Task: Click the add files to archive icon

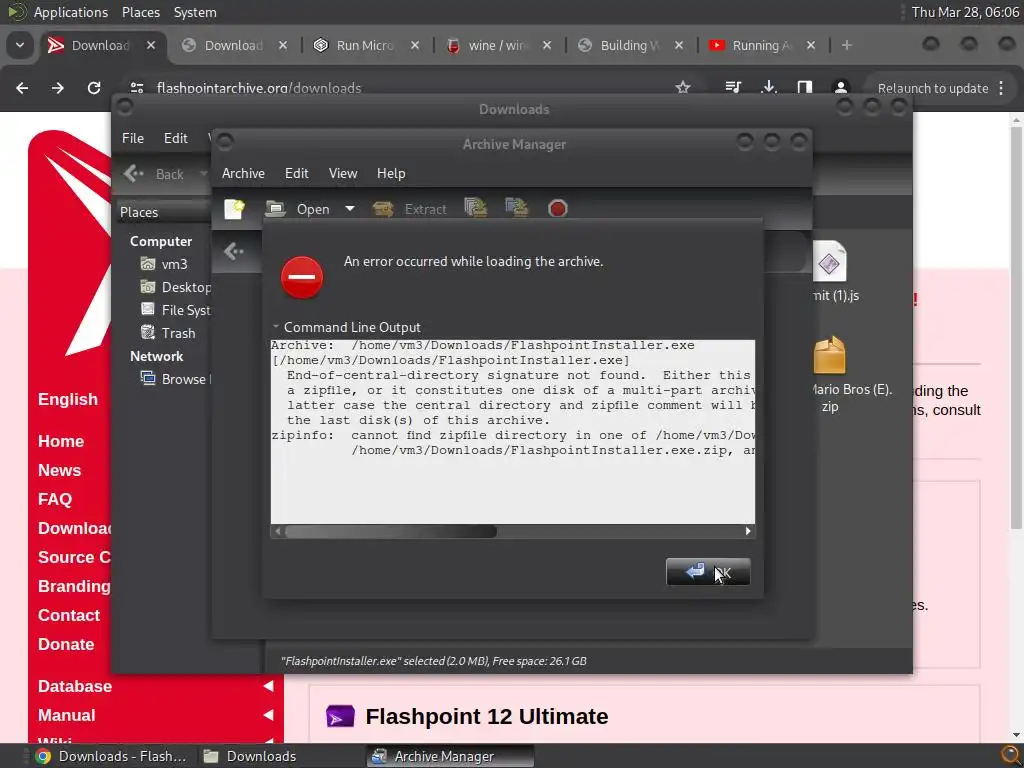Action: point(475,208)
